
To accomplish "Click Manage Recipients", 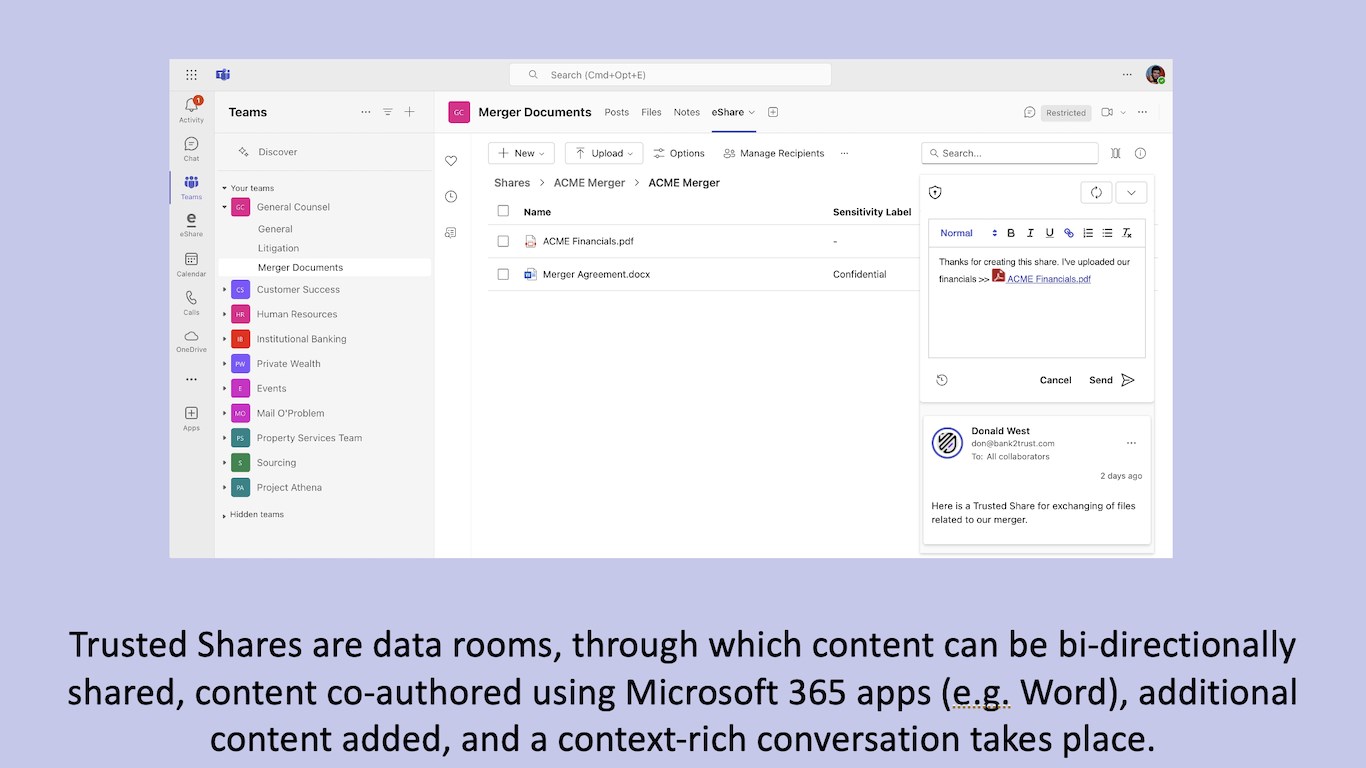I will point(774,153).
